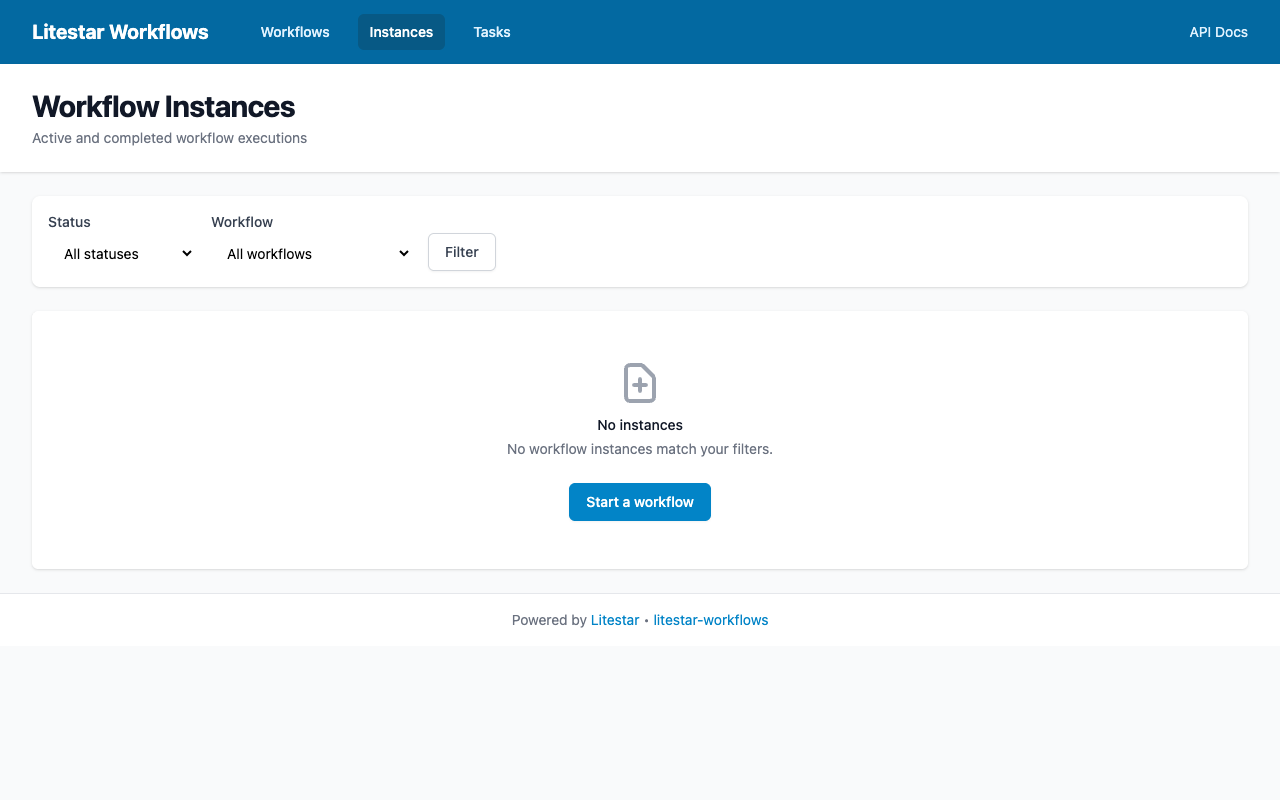This screenshot has height=800, width=1280.
Task: Click the empty-state document plus icon
Action: tap(640, 383)
